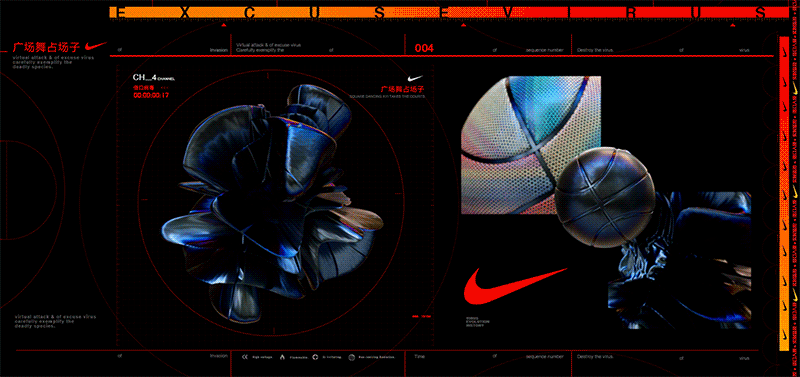Click the black leather basketball
800x377 pixels.
(x=604, y=196)
